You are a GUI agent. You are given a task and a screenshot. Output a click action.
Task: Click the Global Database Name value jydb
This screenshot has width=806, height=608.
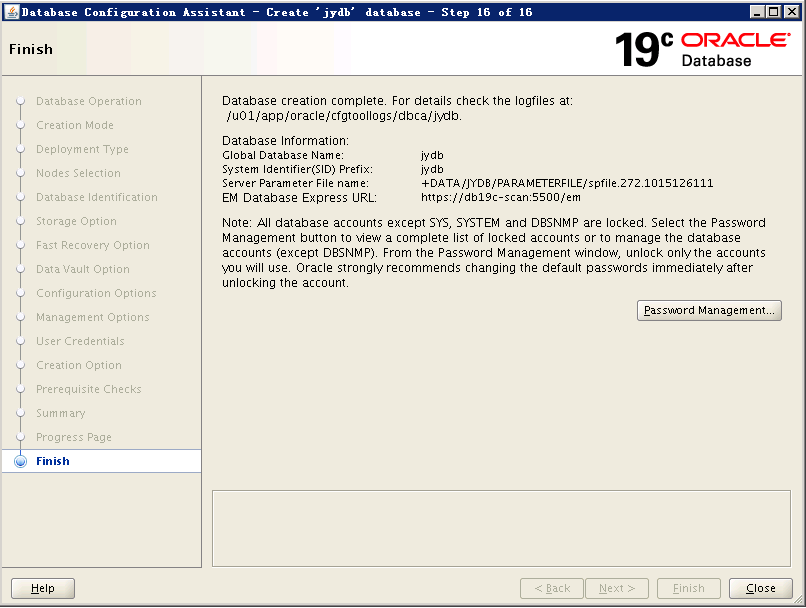tap(432, 155)
